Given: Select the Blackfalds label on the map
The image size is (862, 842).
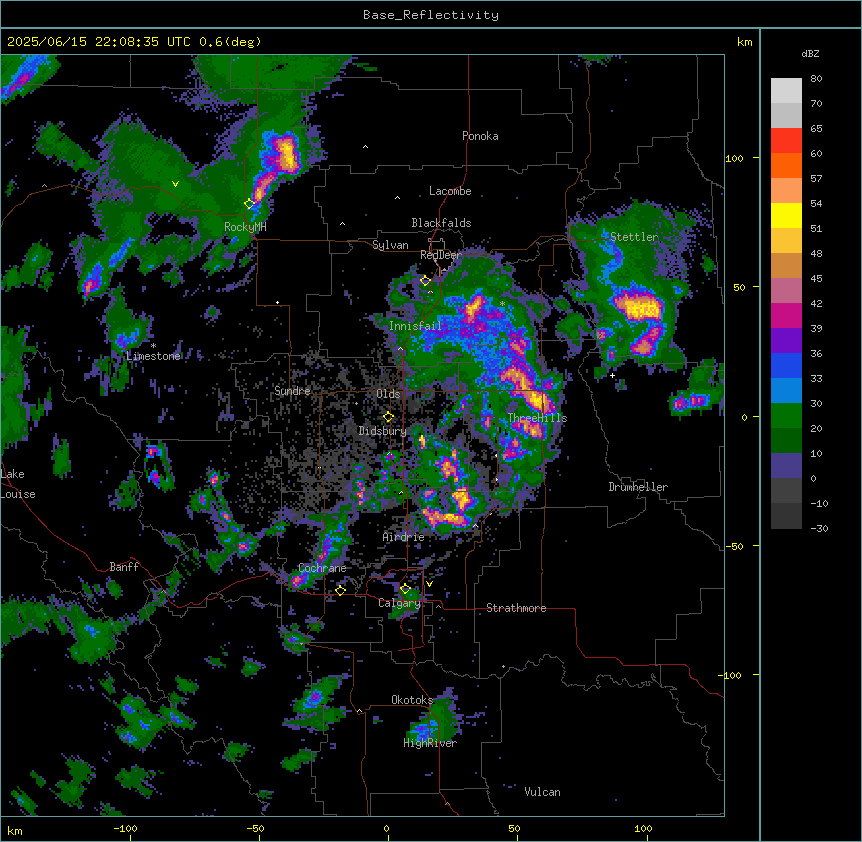Looking at the screenshot, I should (x=441, y=223).
